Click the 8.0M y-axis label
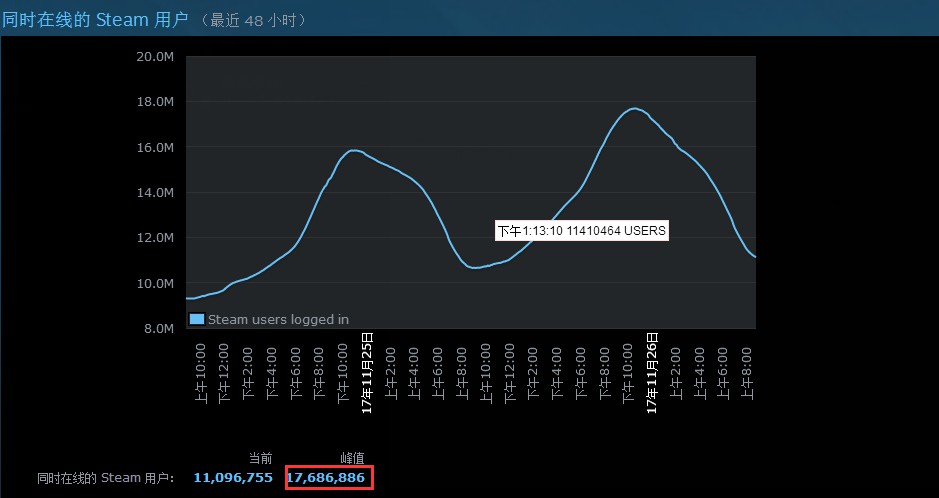Screen dimensions: 939x498 [159, 329]
